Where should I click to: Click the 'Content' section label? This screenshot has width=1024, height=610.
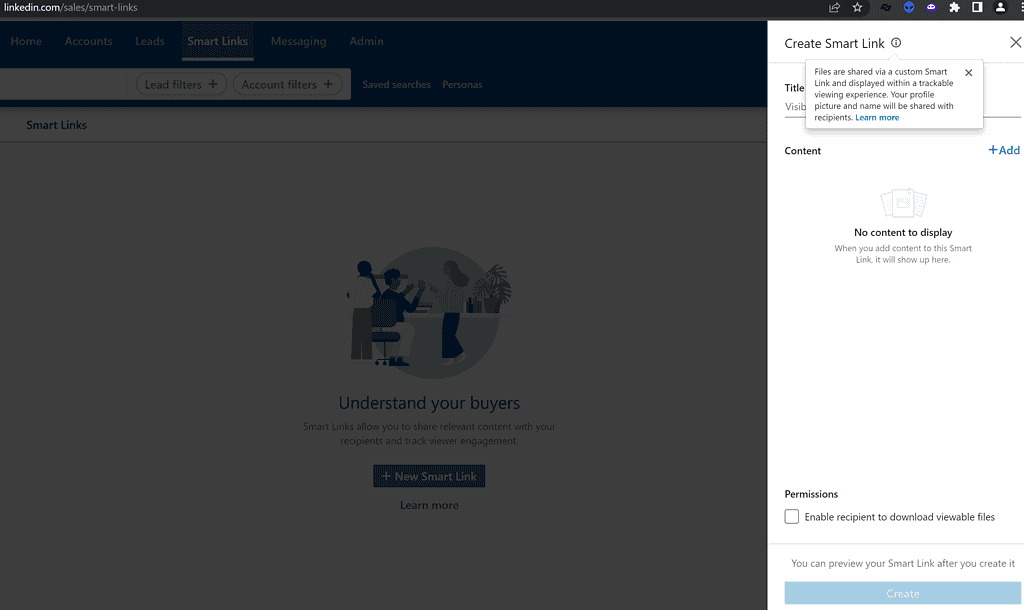(x=803, y=151)
